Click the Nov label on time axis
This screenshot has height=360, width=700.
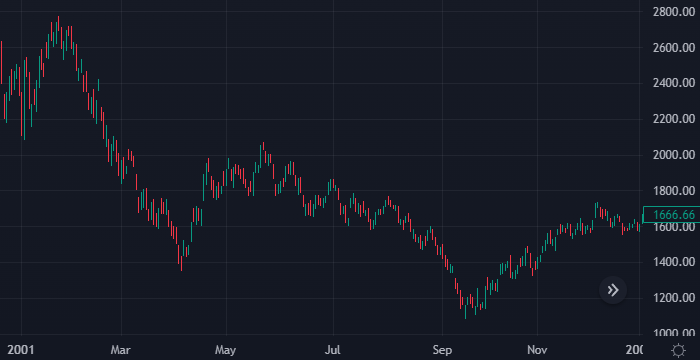click(x=538, y=349)
